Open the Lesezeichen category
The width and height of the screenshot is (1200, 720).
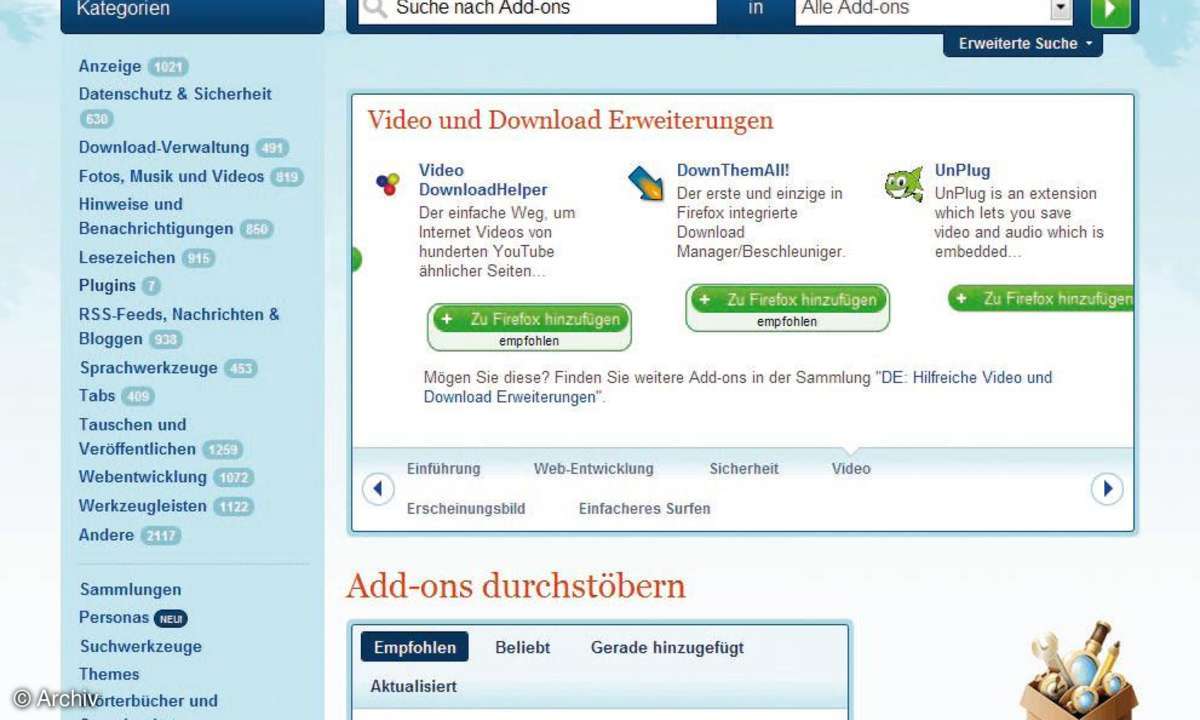pos(127,258)
